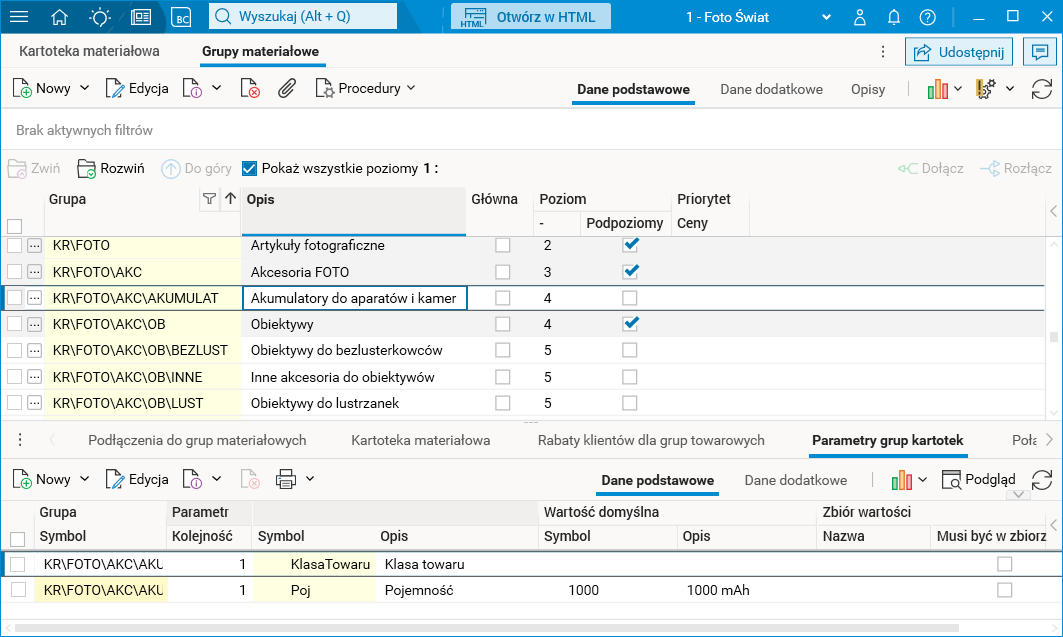This screenshot has width=1063, height=637.
Task: Click the paperclip attachments icon
Action: click(x=287, y=88)
